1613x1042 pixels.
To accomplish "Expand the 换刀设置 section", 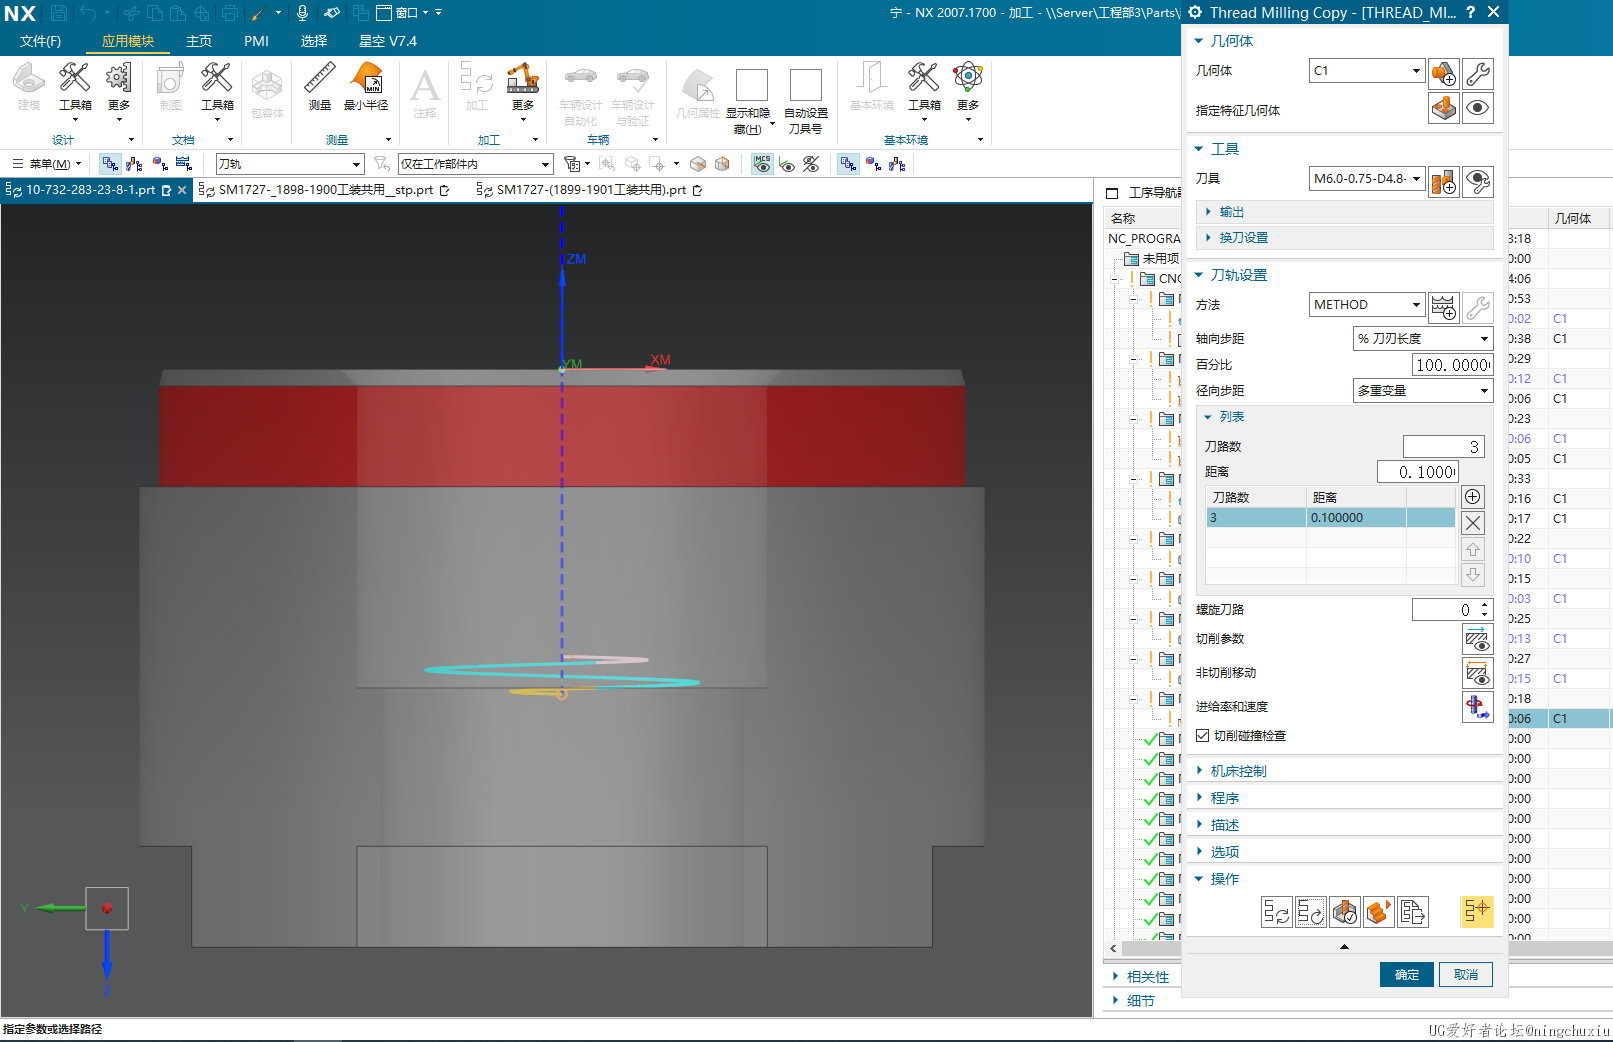I will [x=1345, y=238].
